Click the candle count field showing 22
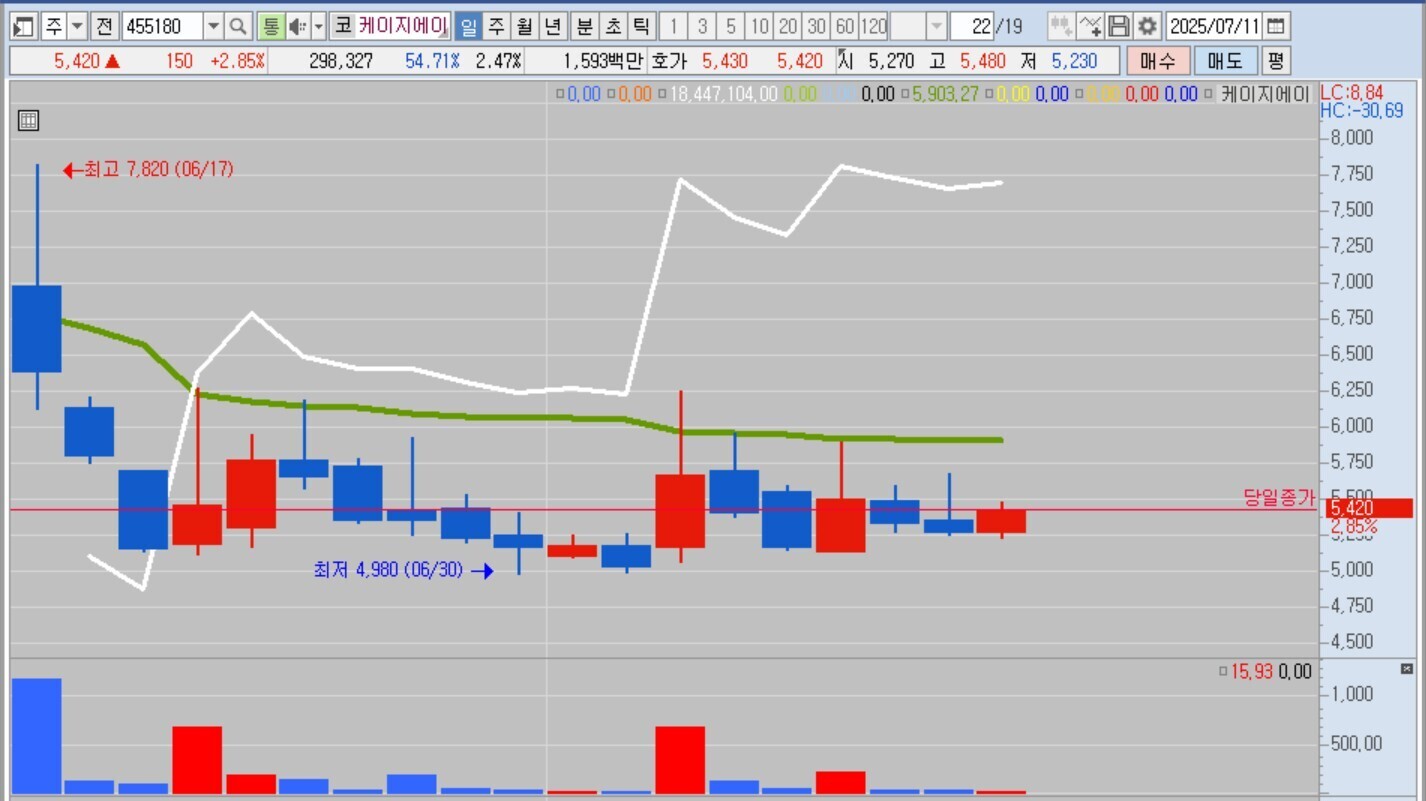The height and width of the screenshot is (801, 1426). point(972,26)
